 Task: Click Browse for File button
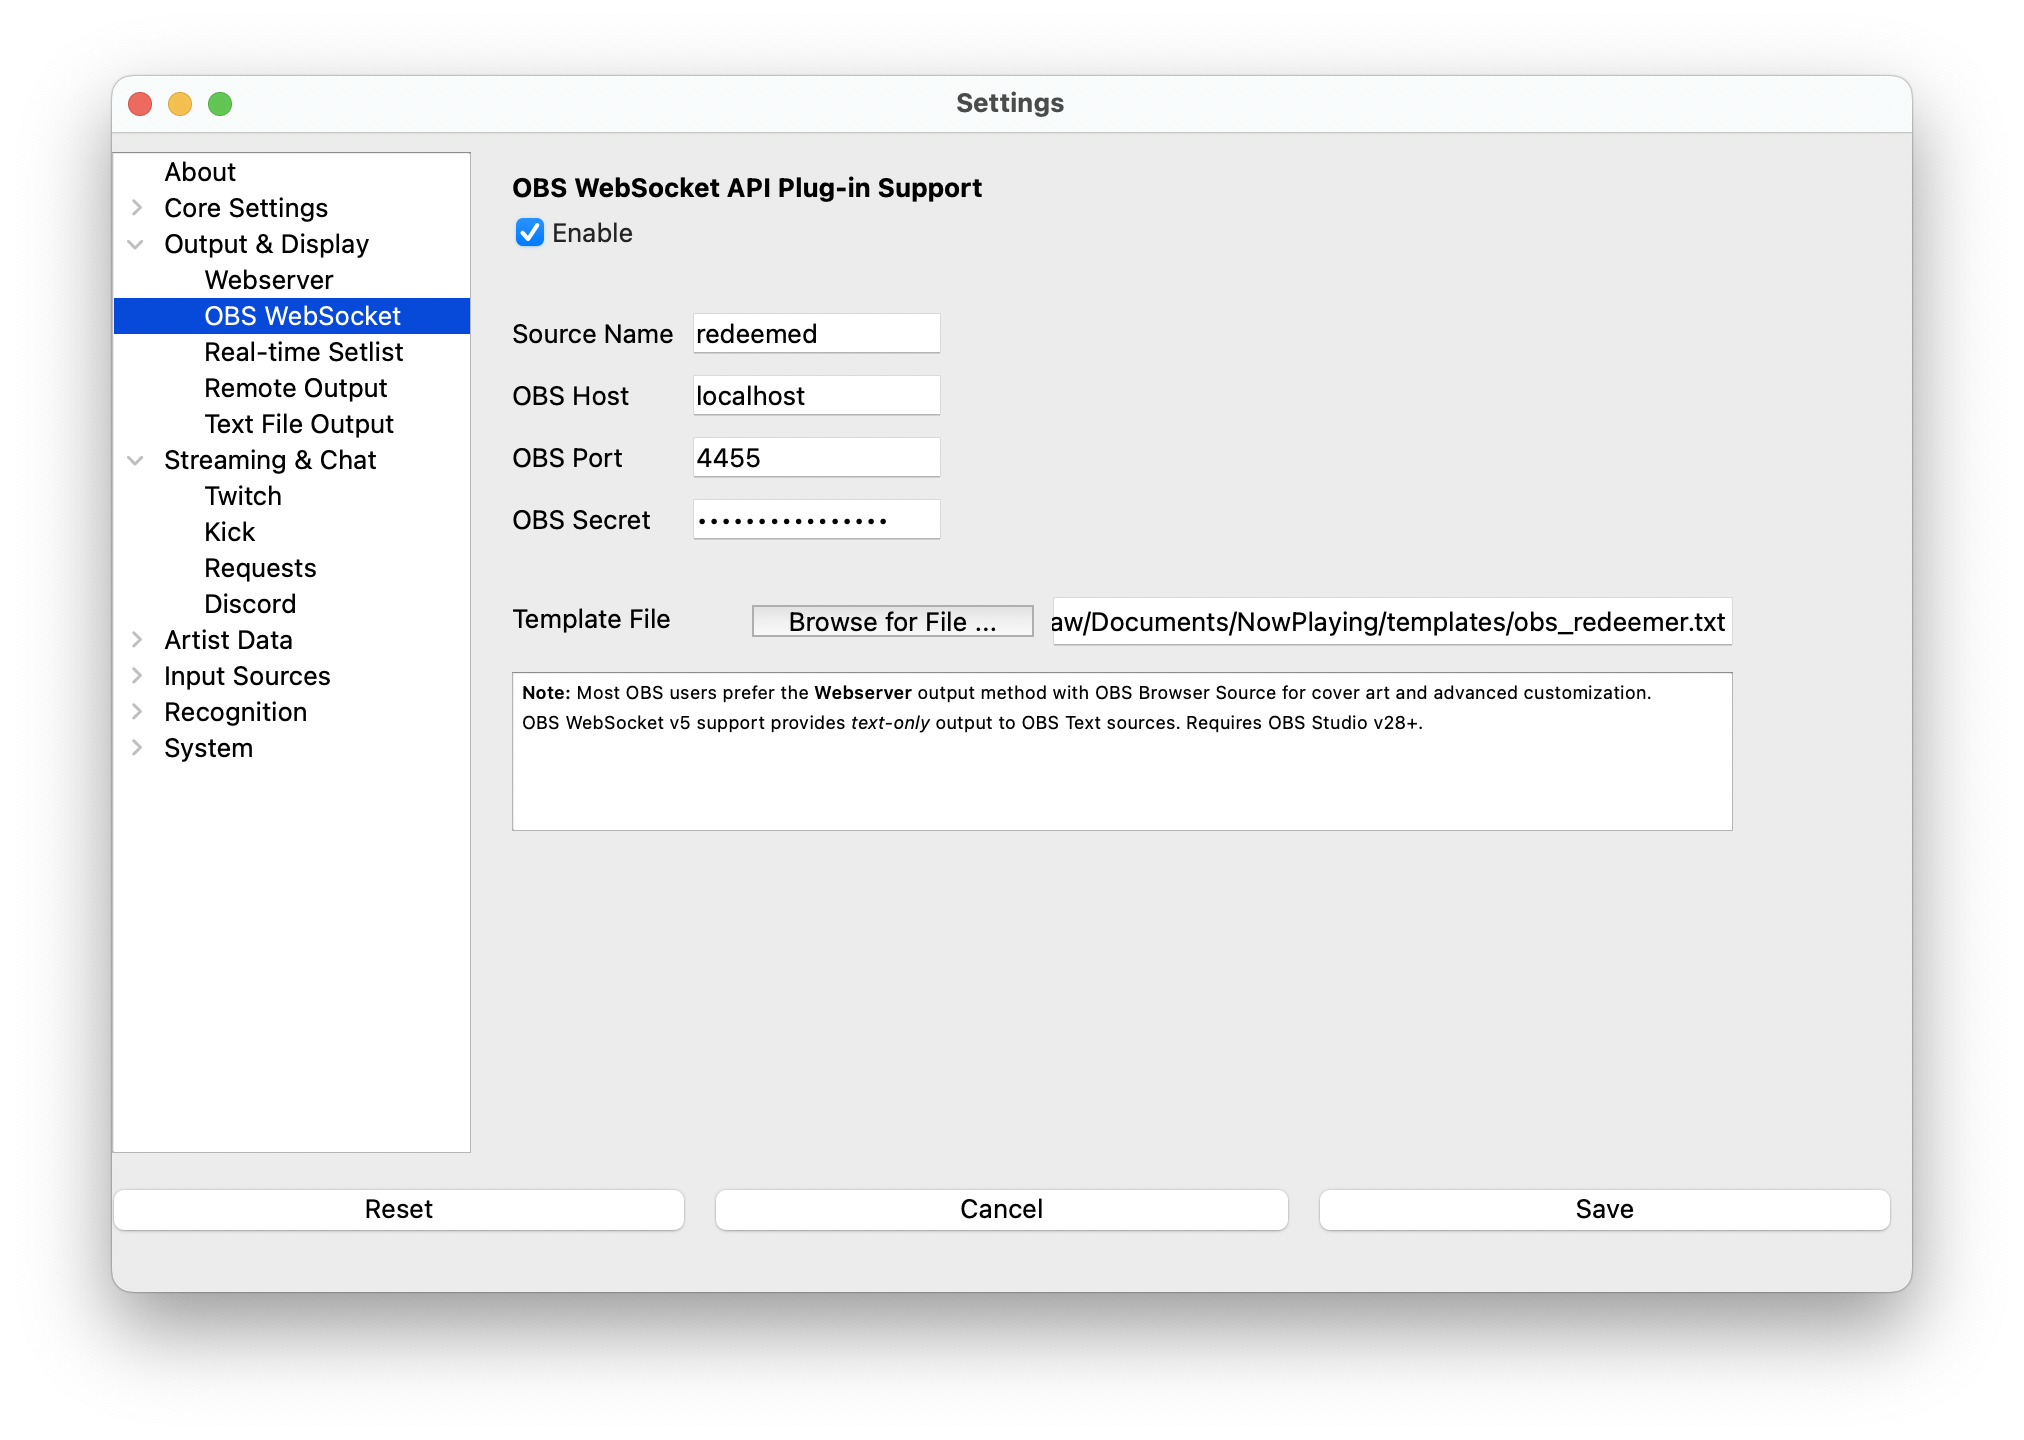[892, 621]
